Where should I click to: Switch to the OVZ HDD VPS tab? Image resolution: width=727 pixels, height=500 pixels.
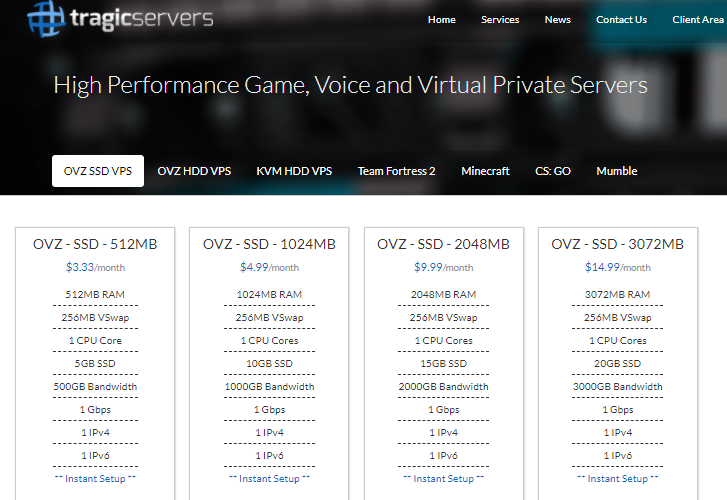pyautogui.click(x=194, y=171)
